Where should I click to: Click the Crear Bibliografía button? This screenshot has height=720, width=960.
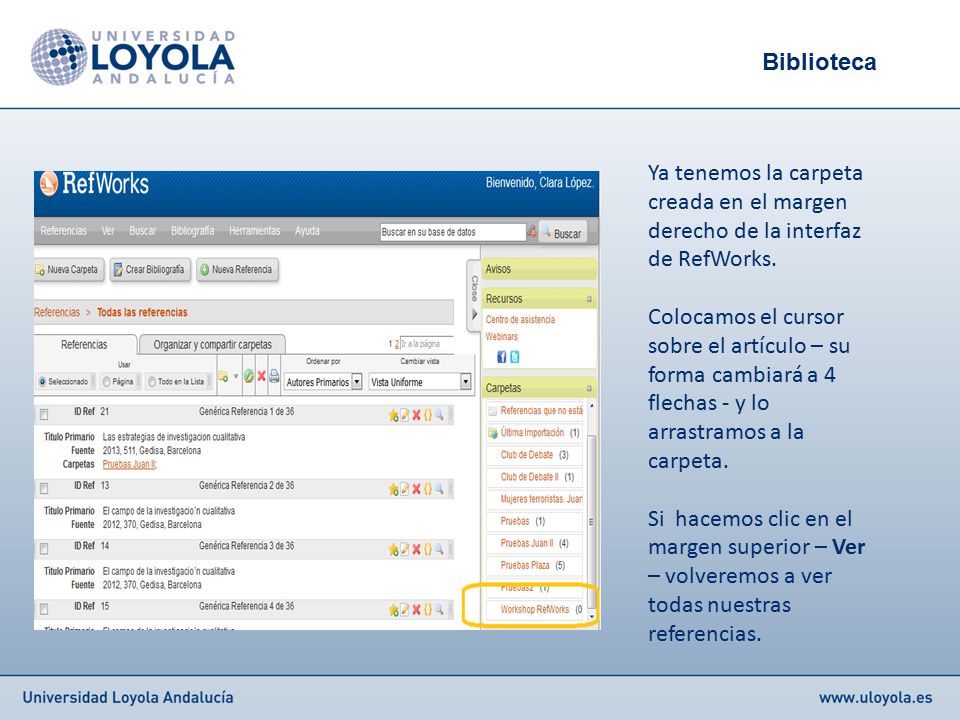point(151,269)
